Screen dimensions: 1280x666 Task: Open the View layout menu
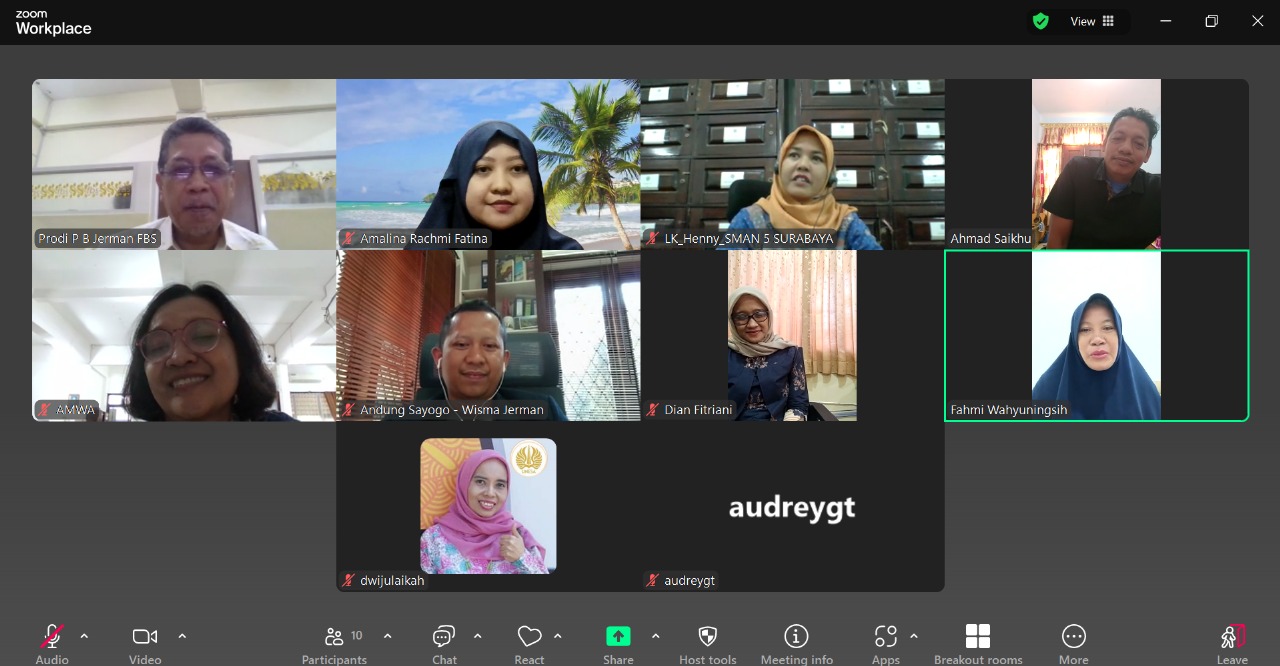(x=1092, y=21)
